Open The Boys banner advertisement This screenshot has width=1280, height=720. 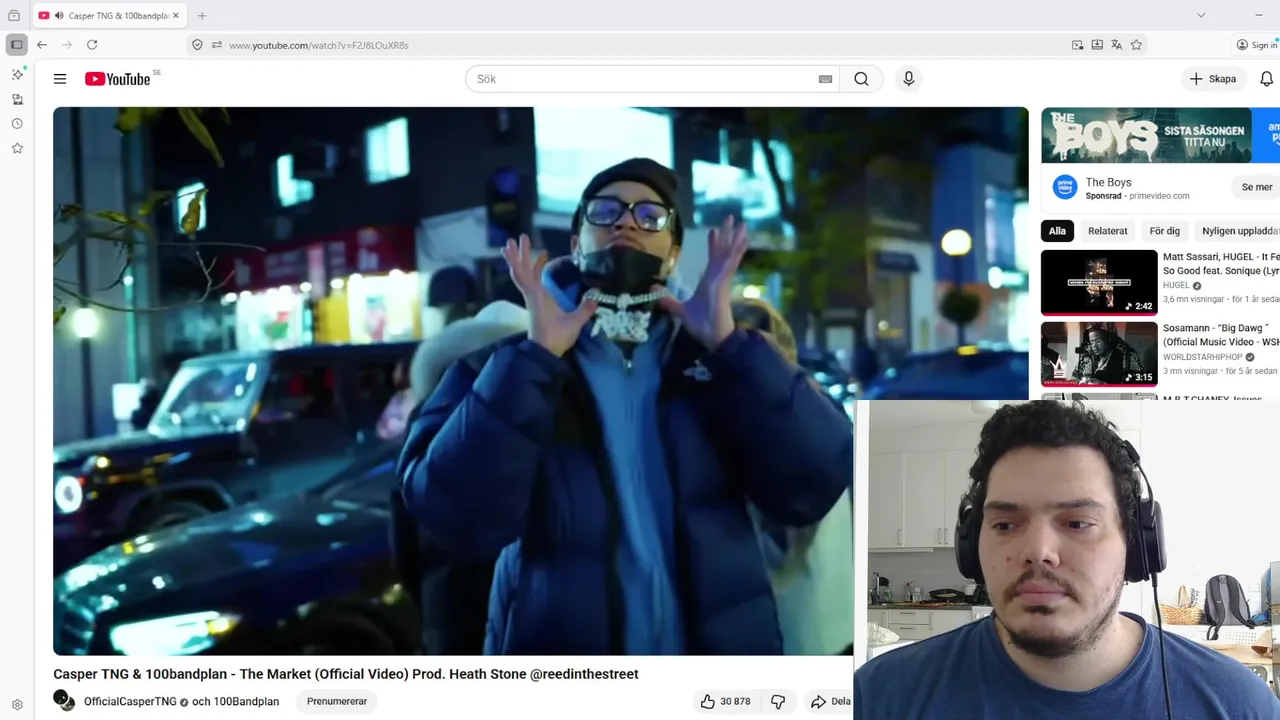tap(1160, 135)
